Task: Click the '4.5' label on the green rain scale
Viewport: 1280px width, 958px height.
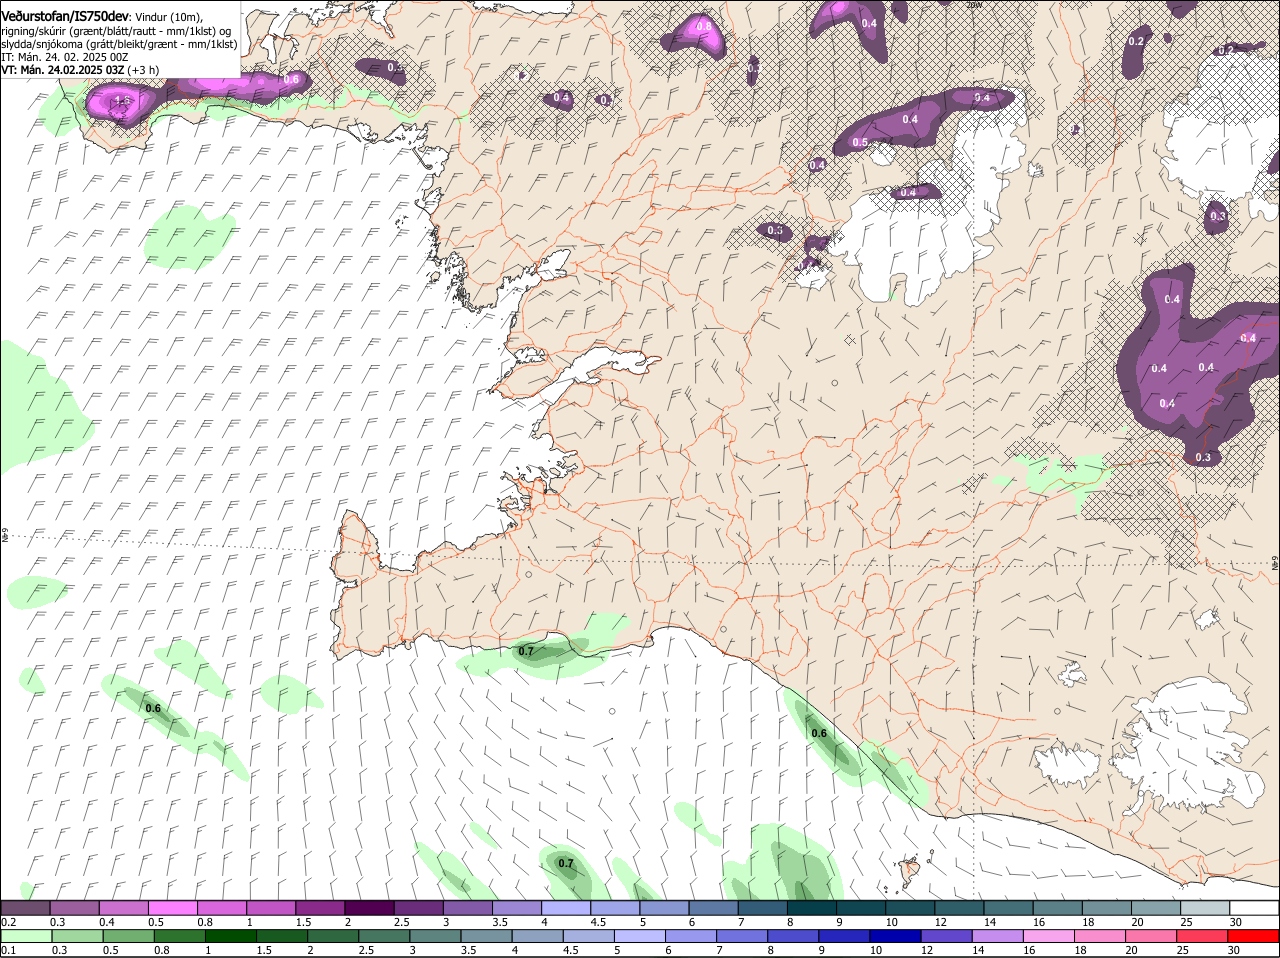Action: 571,949
